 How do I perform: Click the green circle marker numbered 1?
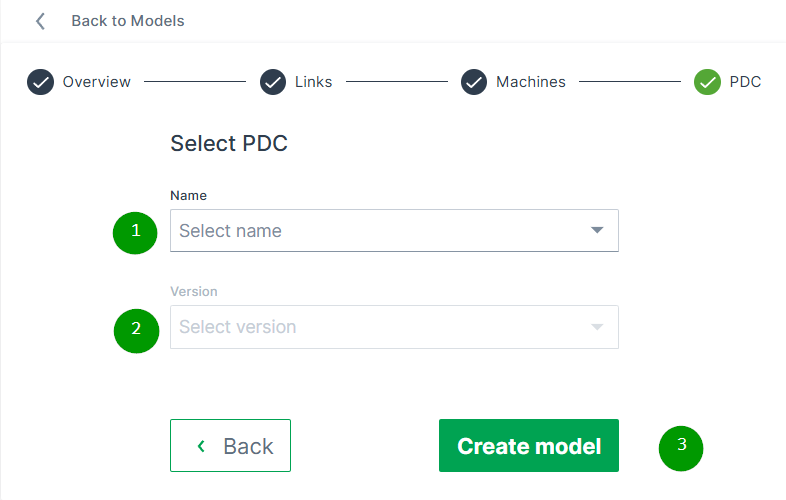(136, 232)
